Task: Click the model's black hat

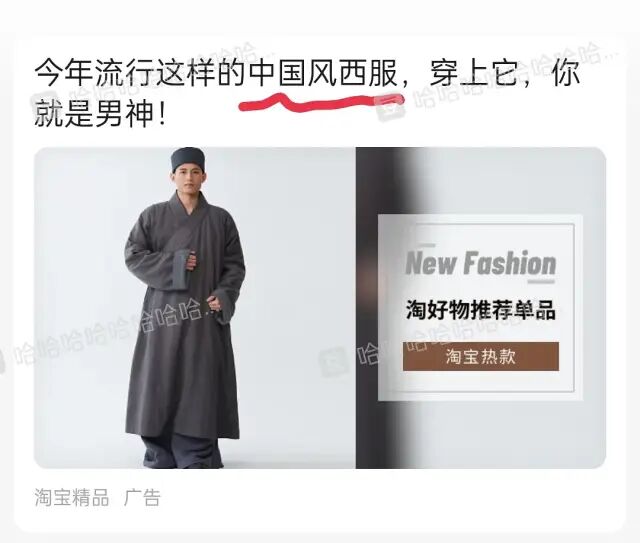Action: [188, 159]
